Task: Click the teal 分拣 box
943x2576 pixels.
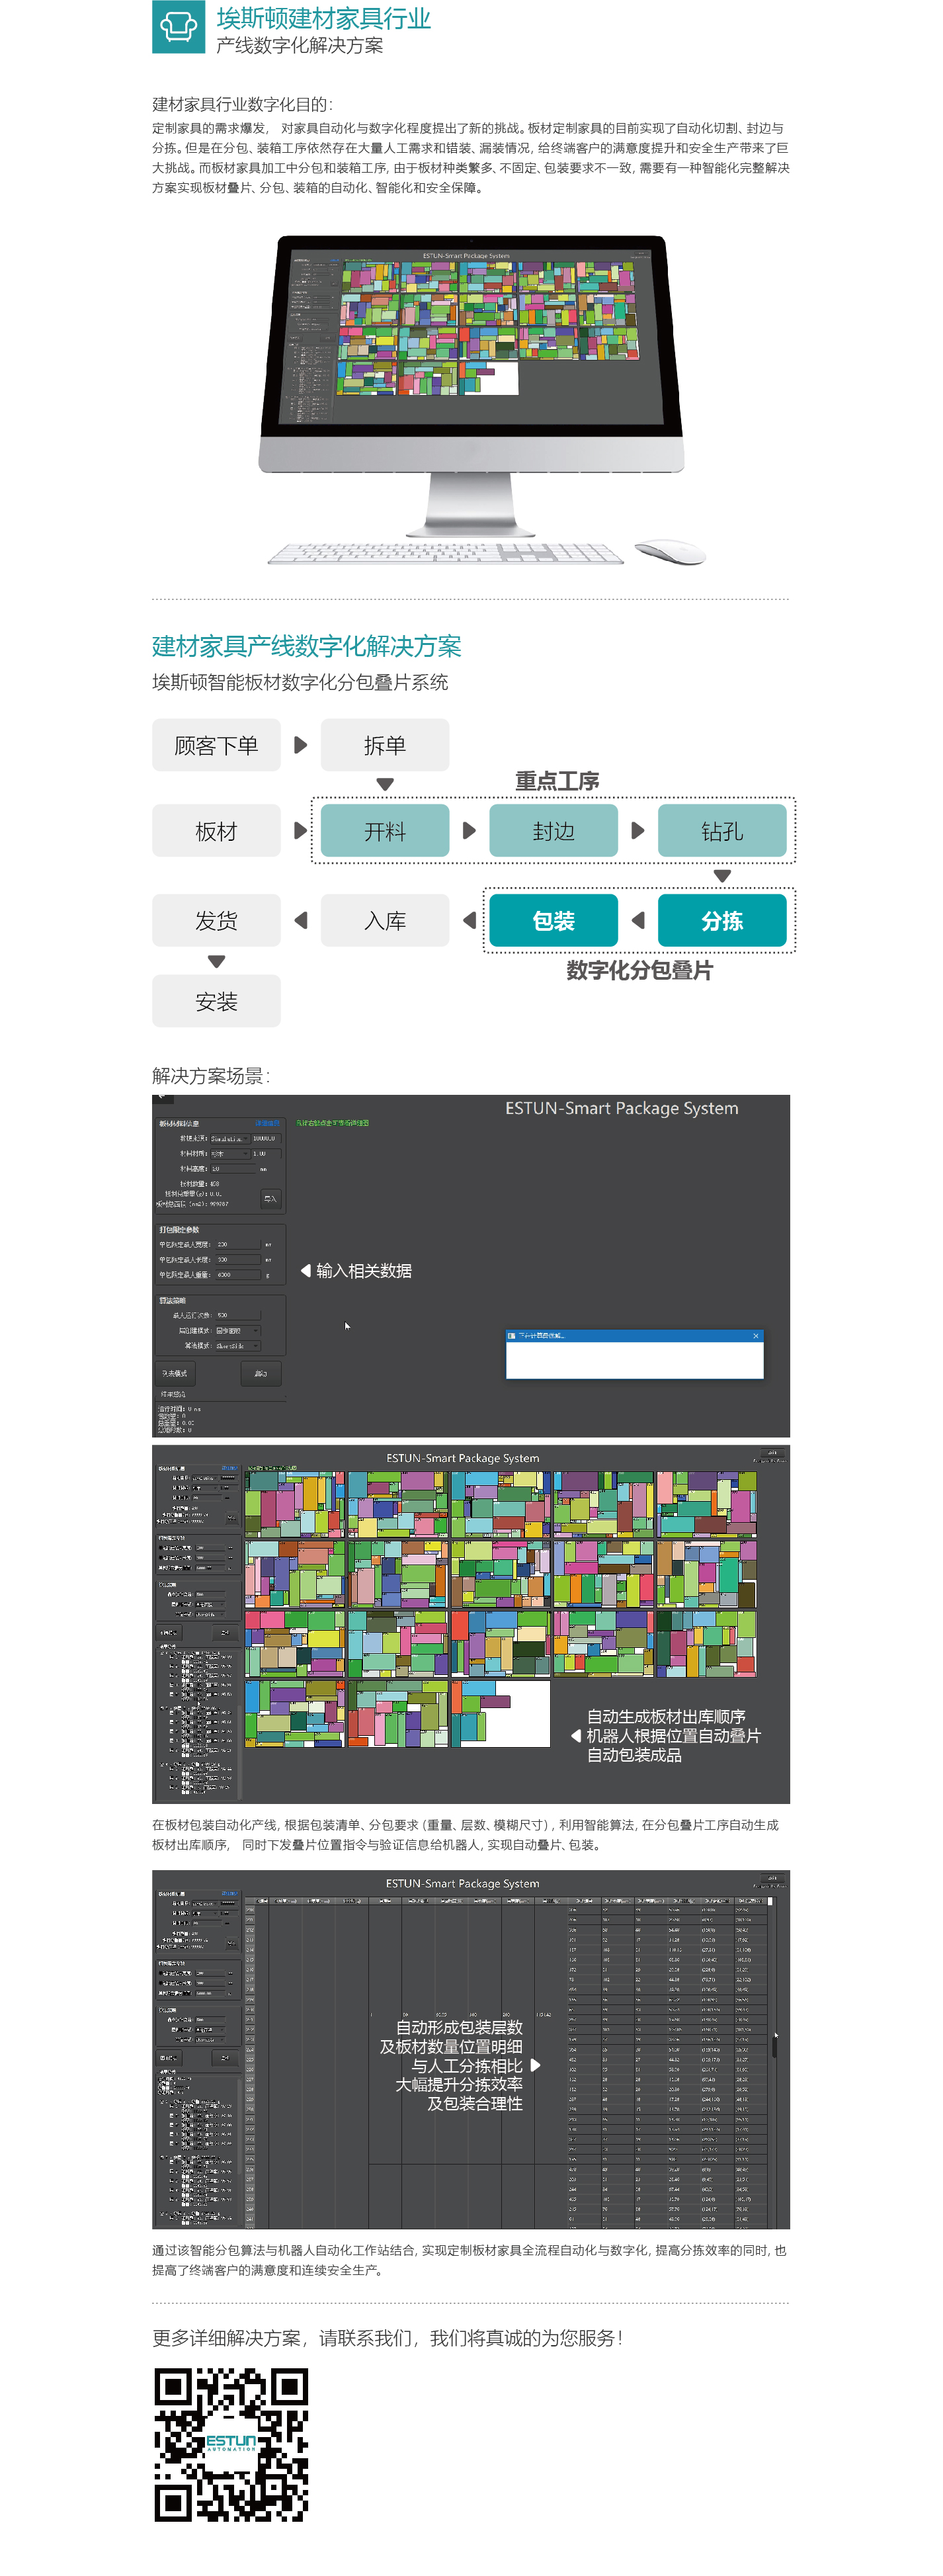Action: [722, 921]
